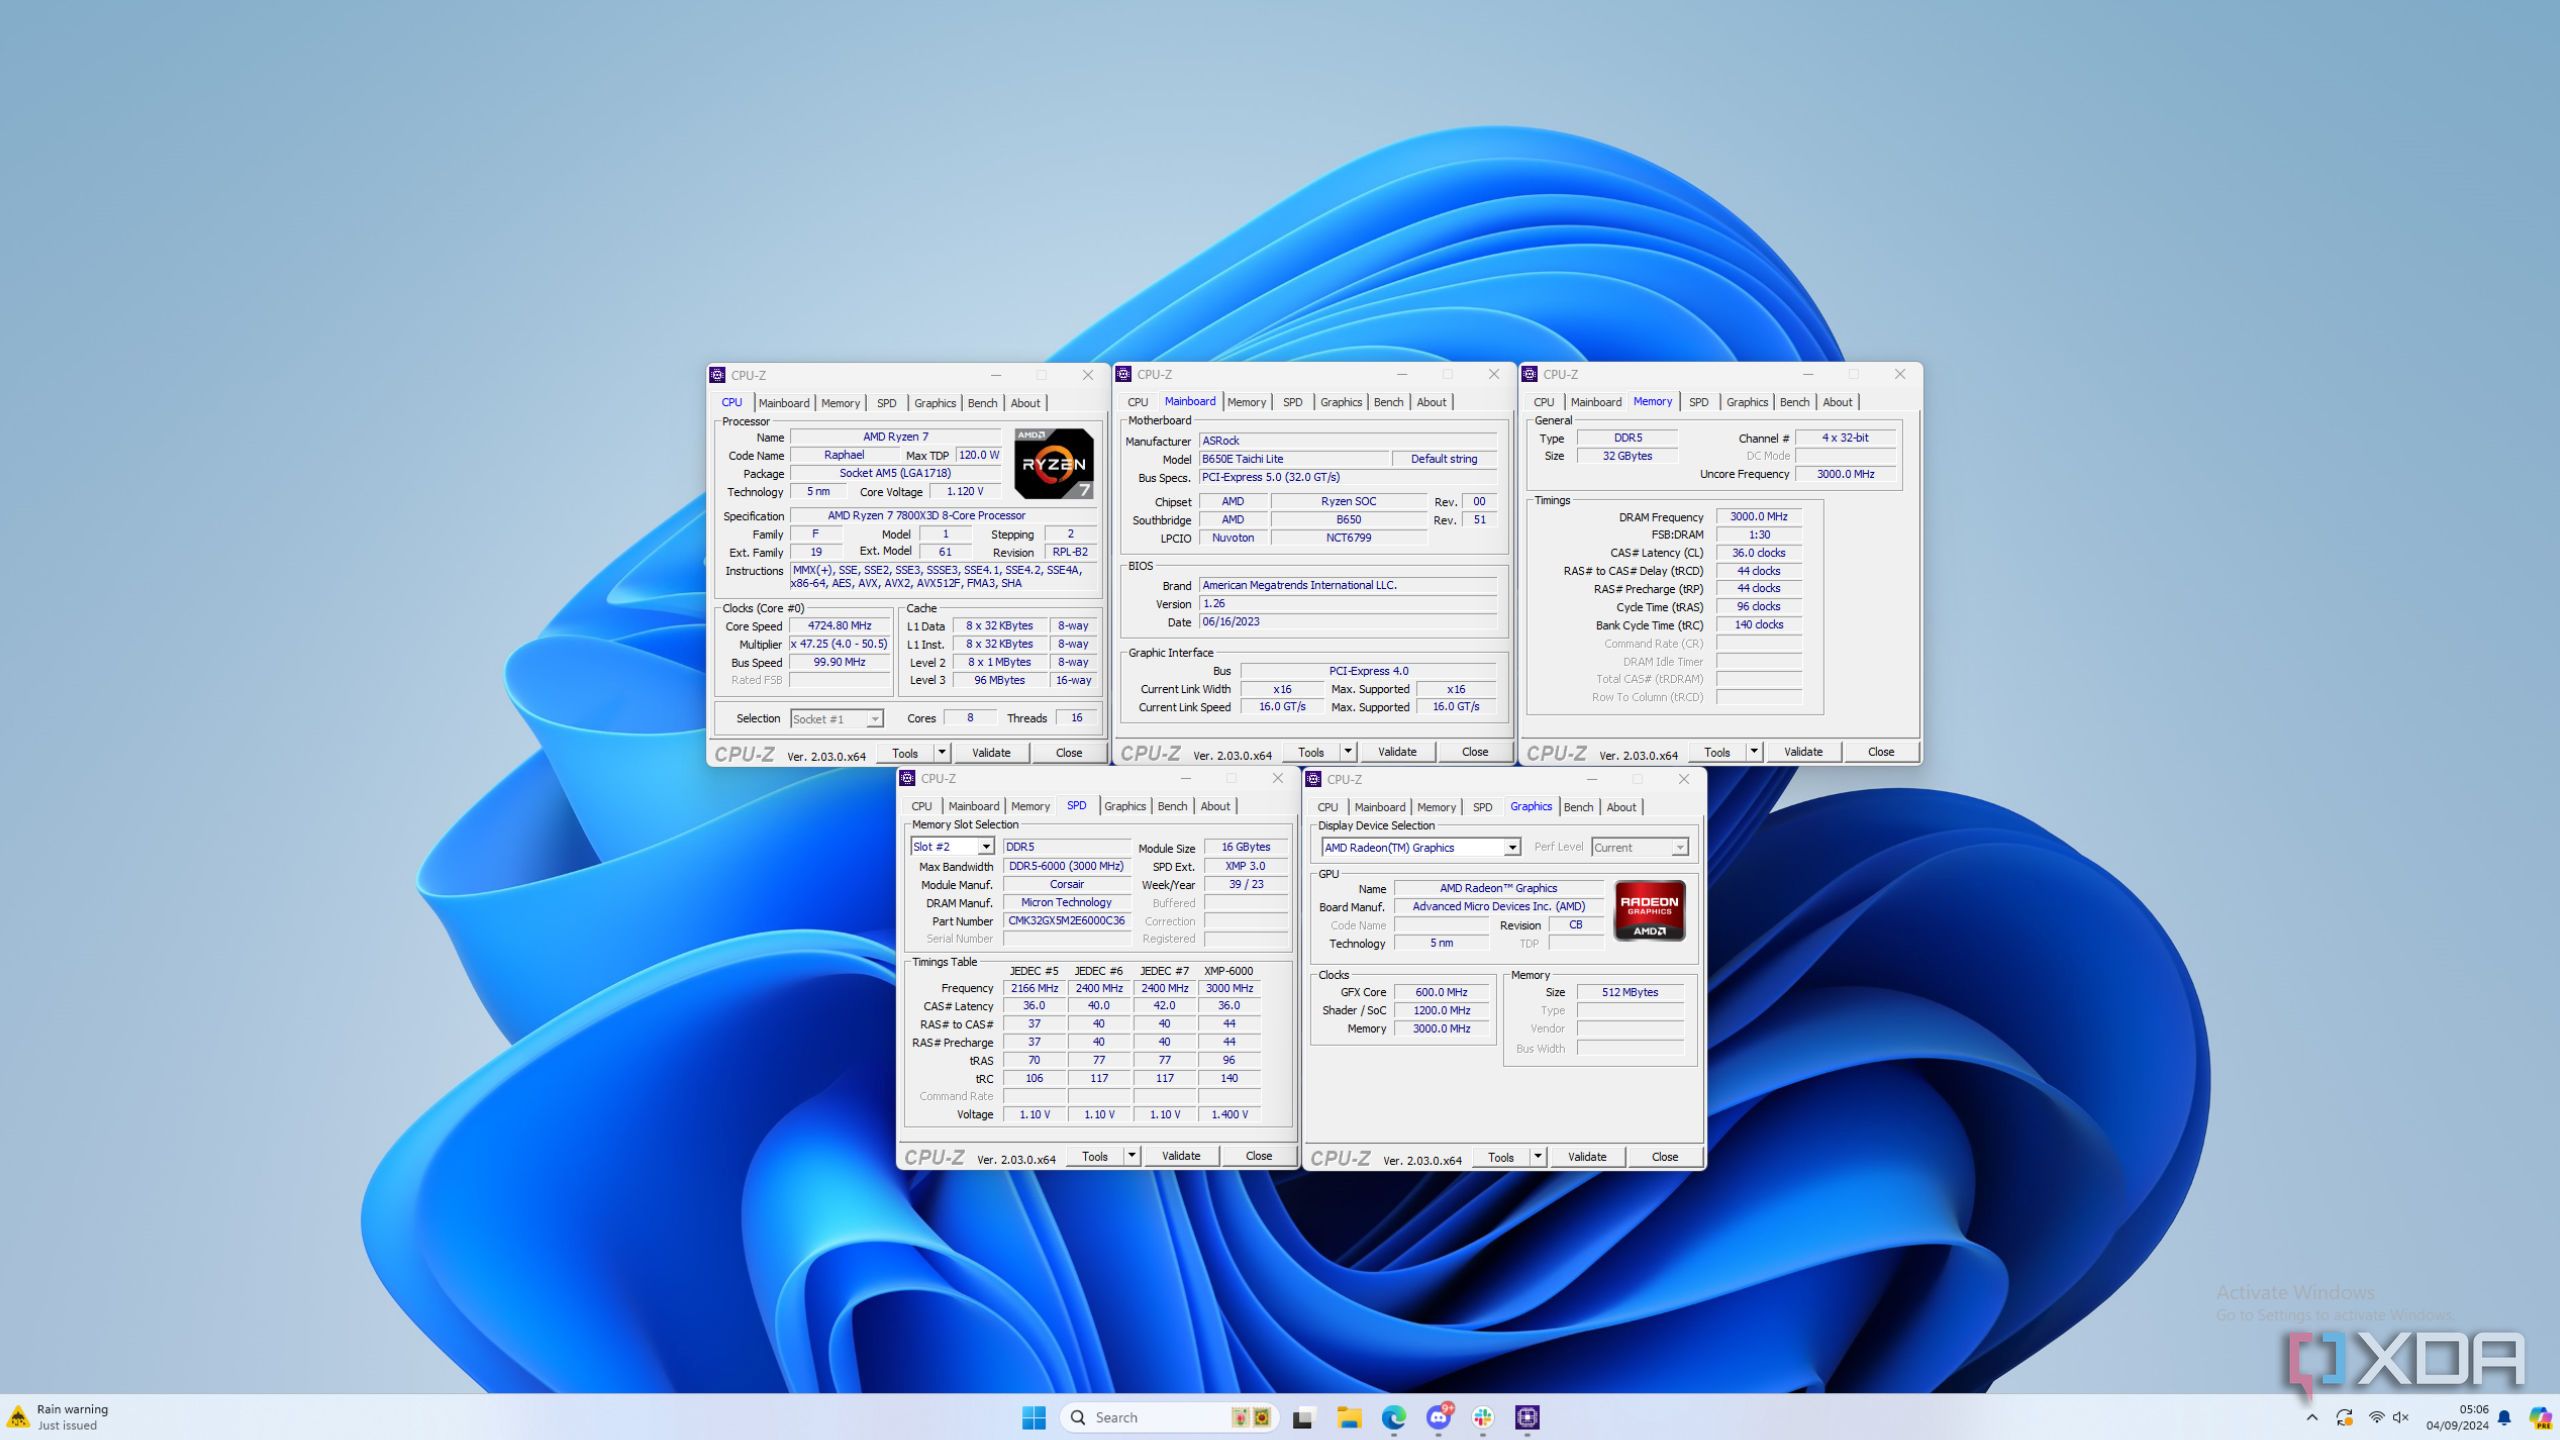
Task: Open the Memory Slot Selection dropdown showing Slot #2
Action: pos(986,846)
